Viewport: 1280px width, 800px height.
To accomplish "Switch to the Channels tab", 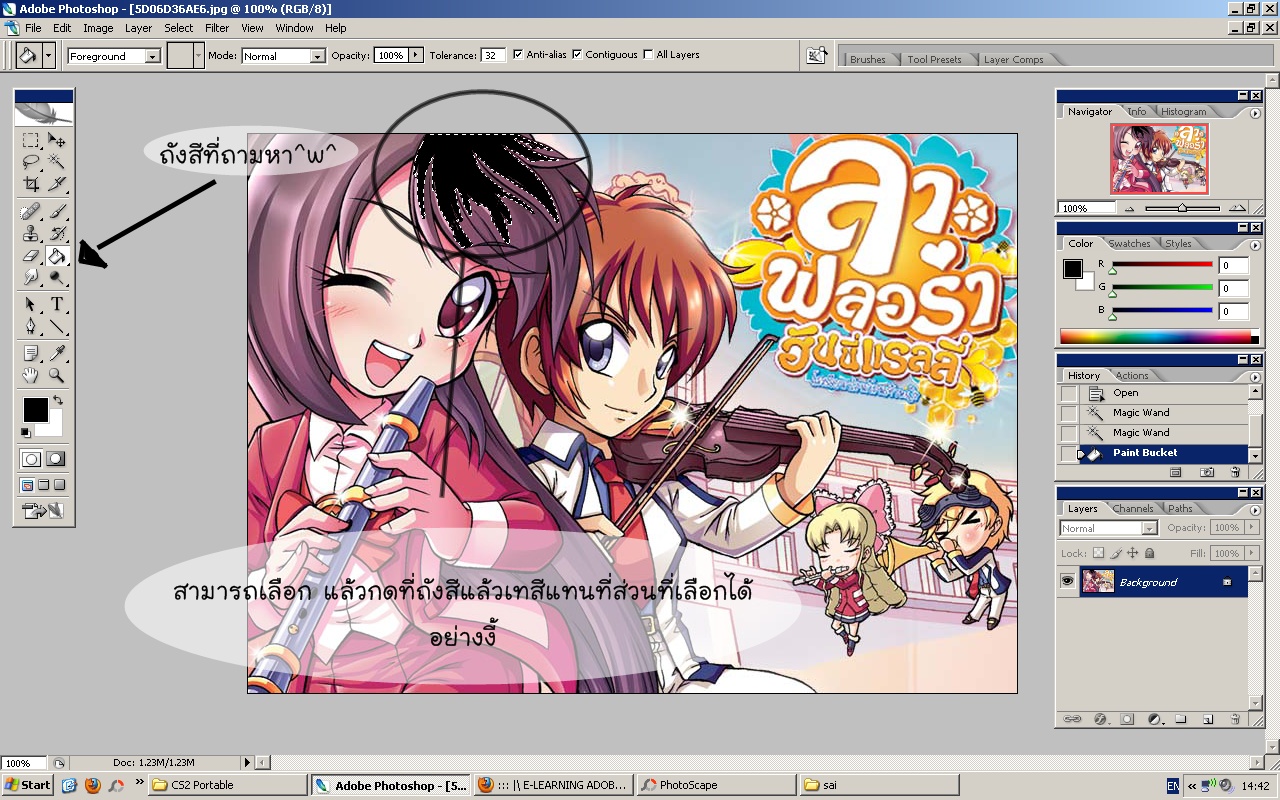I will tap(1132, 508).
